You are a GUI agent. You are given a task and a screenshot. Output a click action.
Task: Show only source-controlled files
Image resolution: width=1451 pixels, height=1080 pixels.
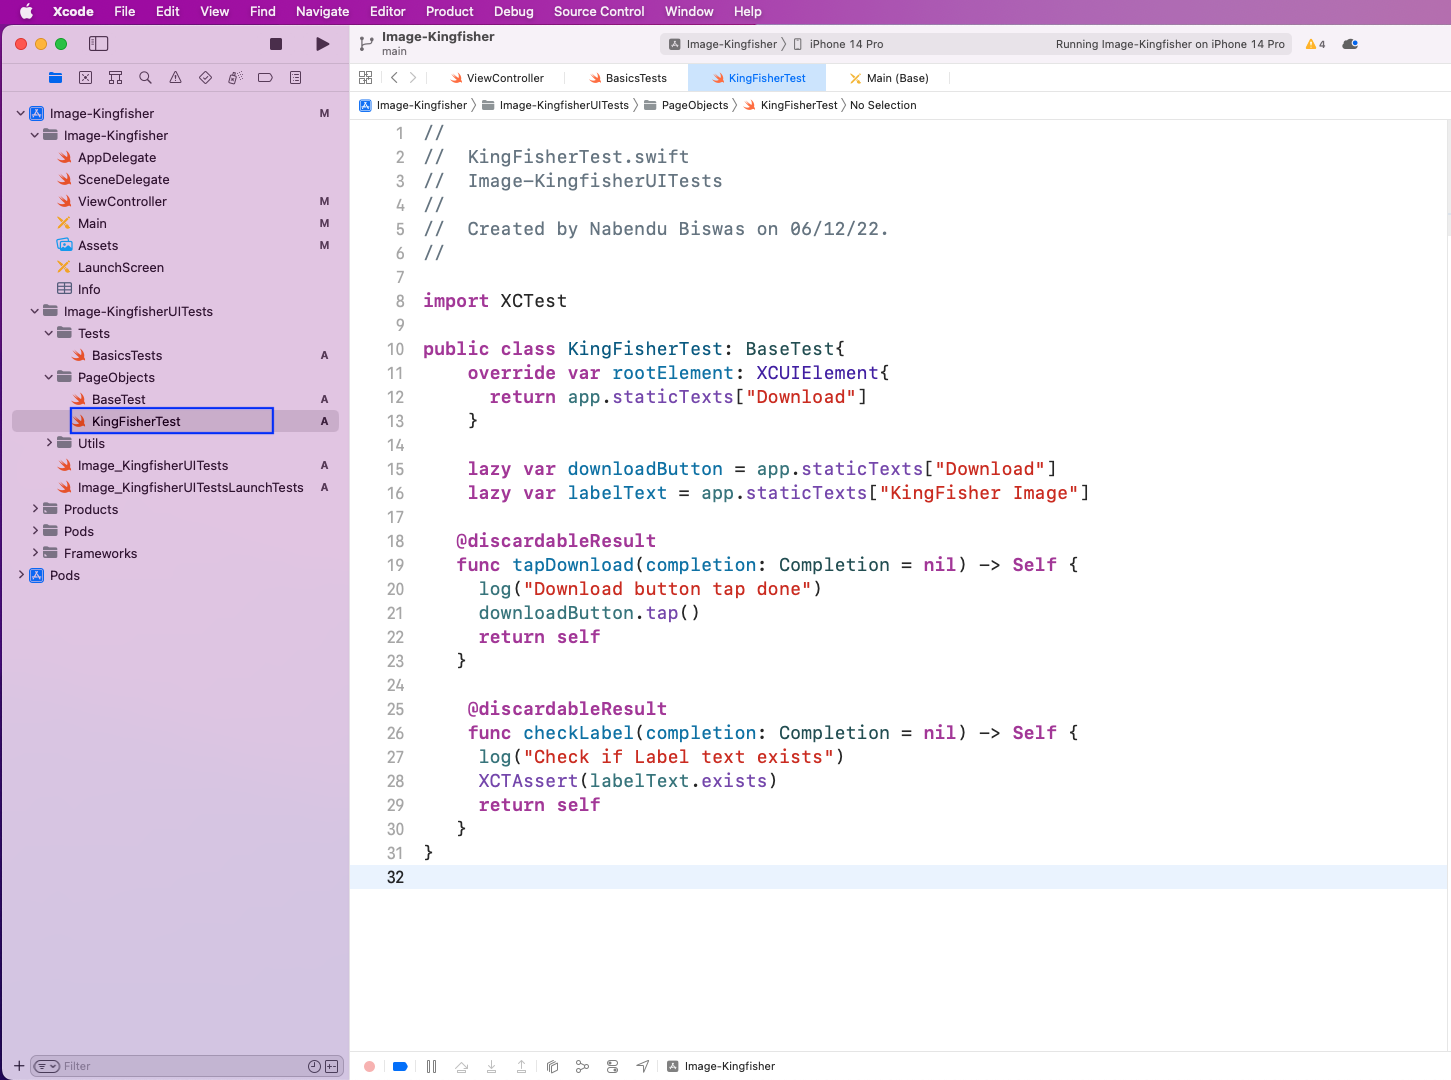tap(331, 1066)
